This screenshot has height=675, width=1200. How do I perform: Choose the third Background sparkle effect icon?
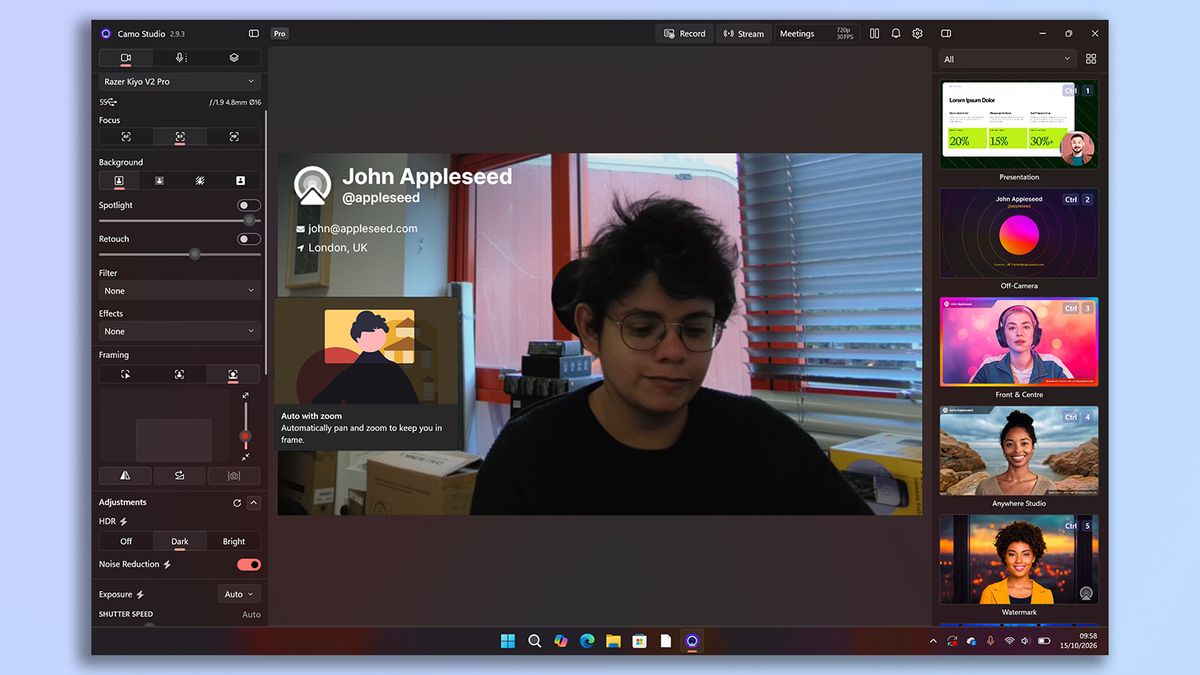[200, 181]
